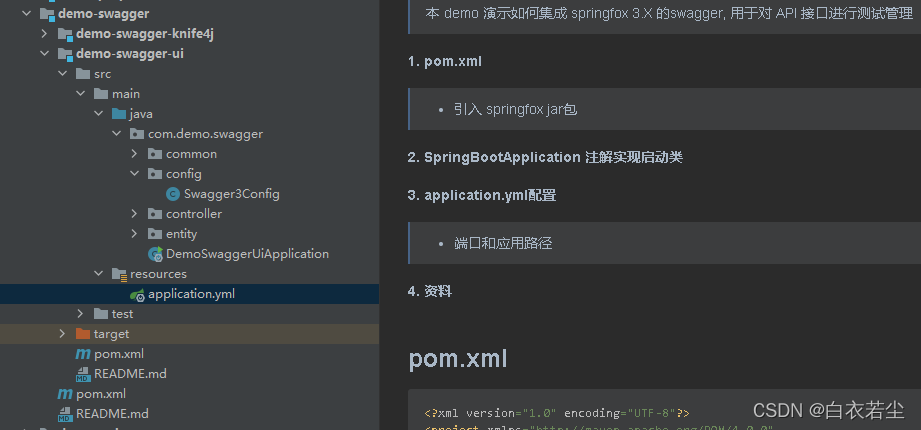Image resolution: width=921 pixels, height=430 pixels.
Task: Select application.yml in the project tree
Action: coord(191,294)
